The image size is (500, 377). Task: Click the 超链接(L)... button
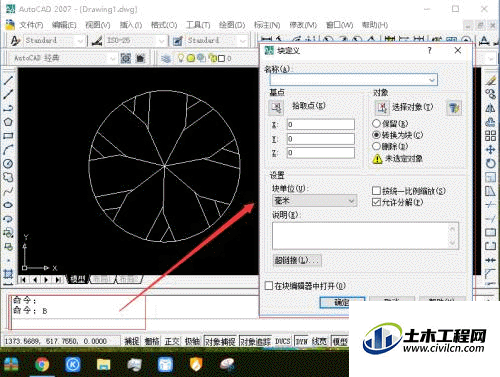click(297, 260)
